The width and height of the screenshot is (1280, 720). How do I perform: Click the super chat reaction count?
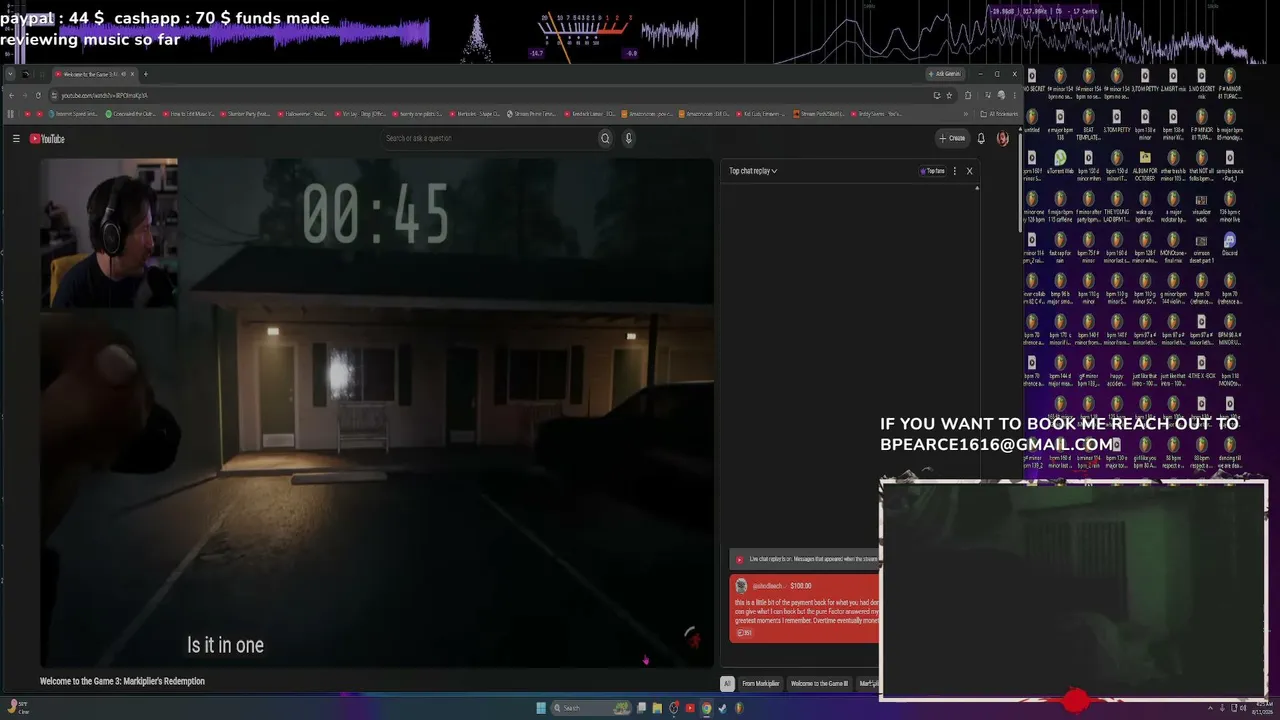(744, 633)
